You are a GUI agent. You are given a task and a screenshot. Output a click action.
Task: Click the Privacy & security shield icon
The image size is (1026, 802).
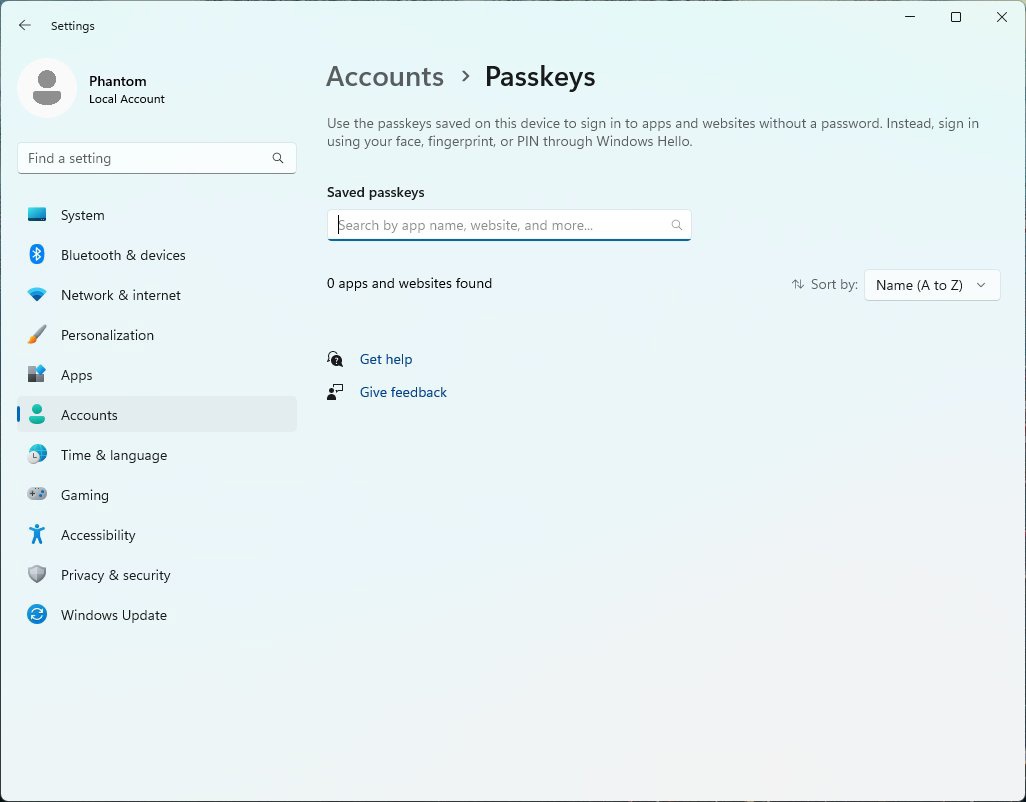click(x=37, y=574)
